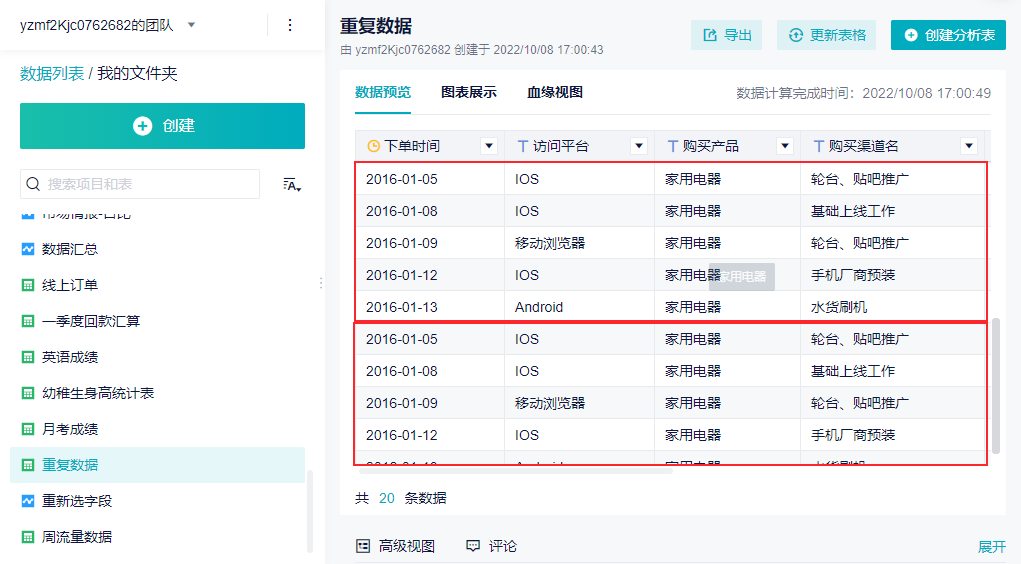This screenshot has height=564, width=1021.
Task: Click the 数据列表 breadcrumb link
Action: [52, 74]
